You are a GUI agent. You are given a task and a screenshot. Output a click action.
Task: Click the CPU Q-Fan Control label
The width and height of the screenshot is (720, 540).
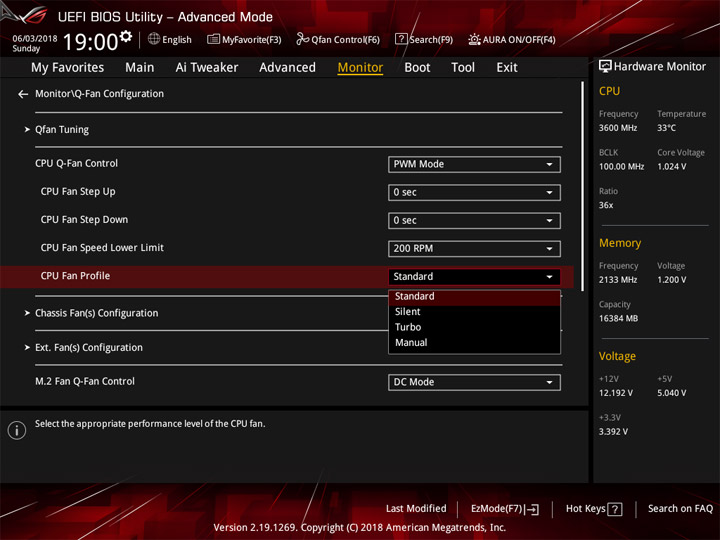tap(76, 163)
